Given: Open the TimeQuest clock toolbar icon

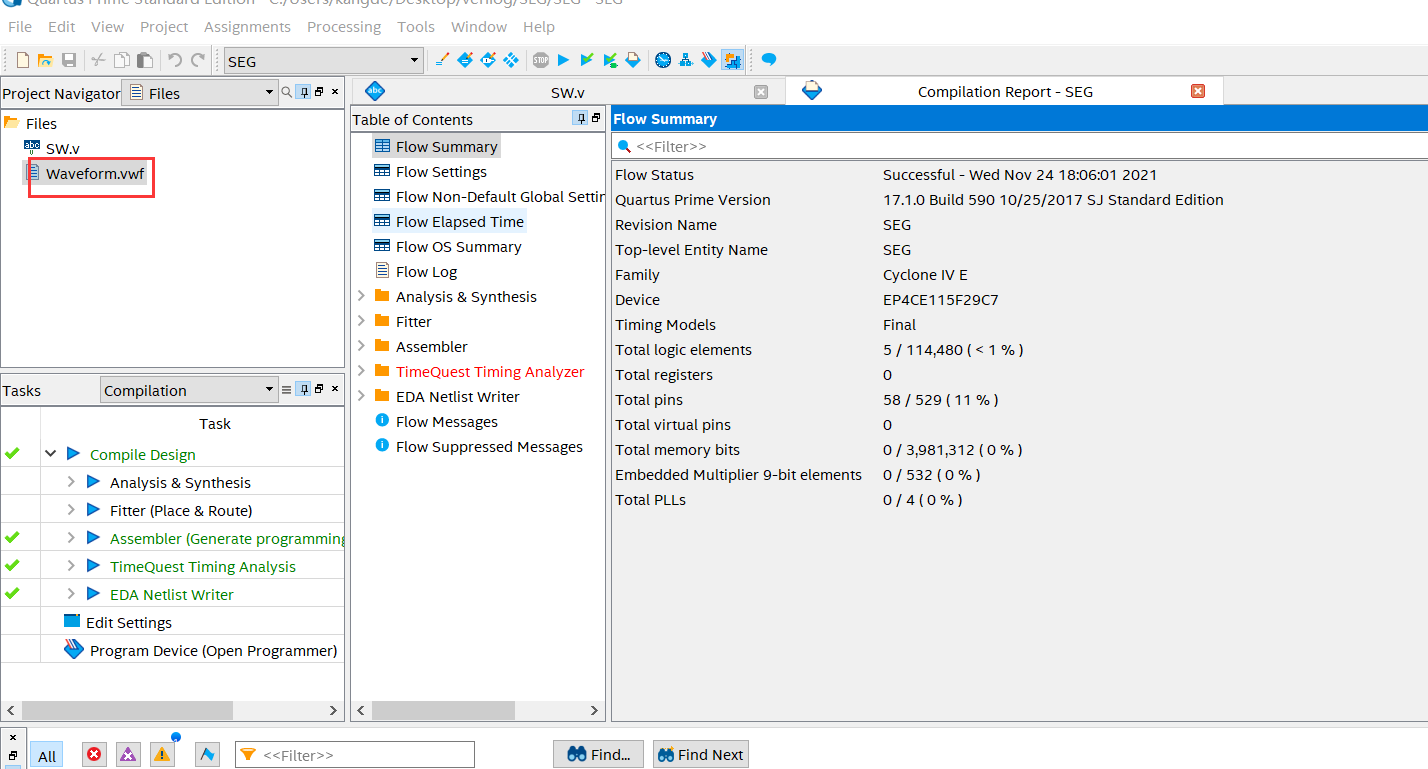Looking at the screenshot, I should 663,60.
